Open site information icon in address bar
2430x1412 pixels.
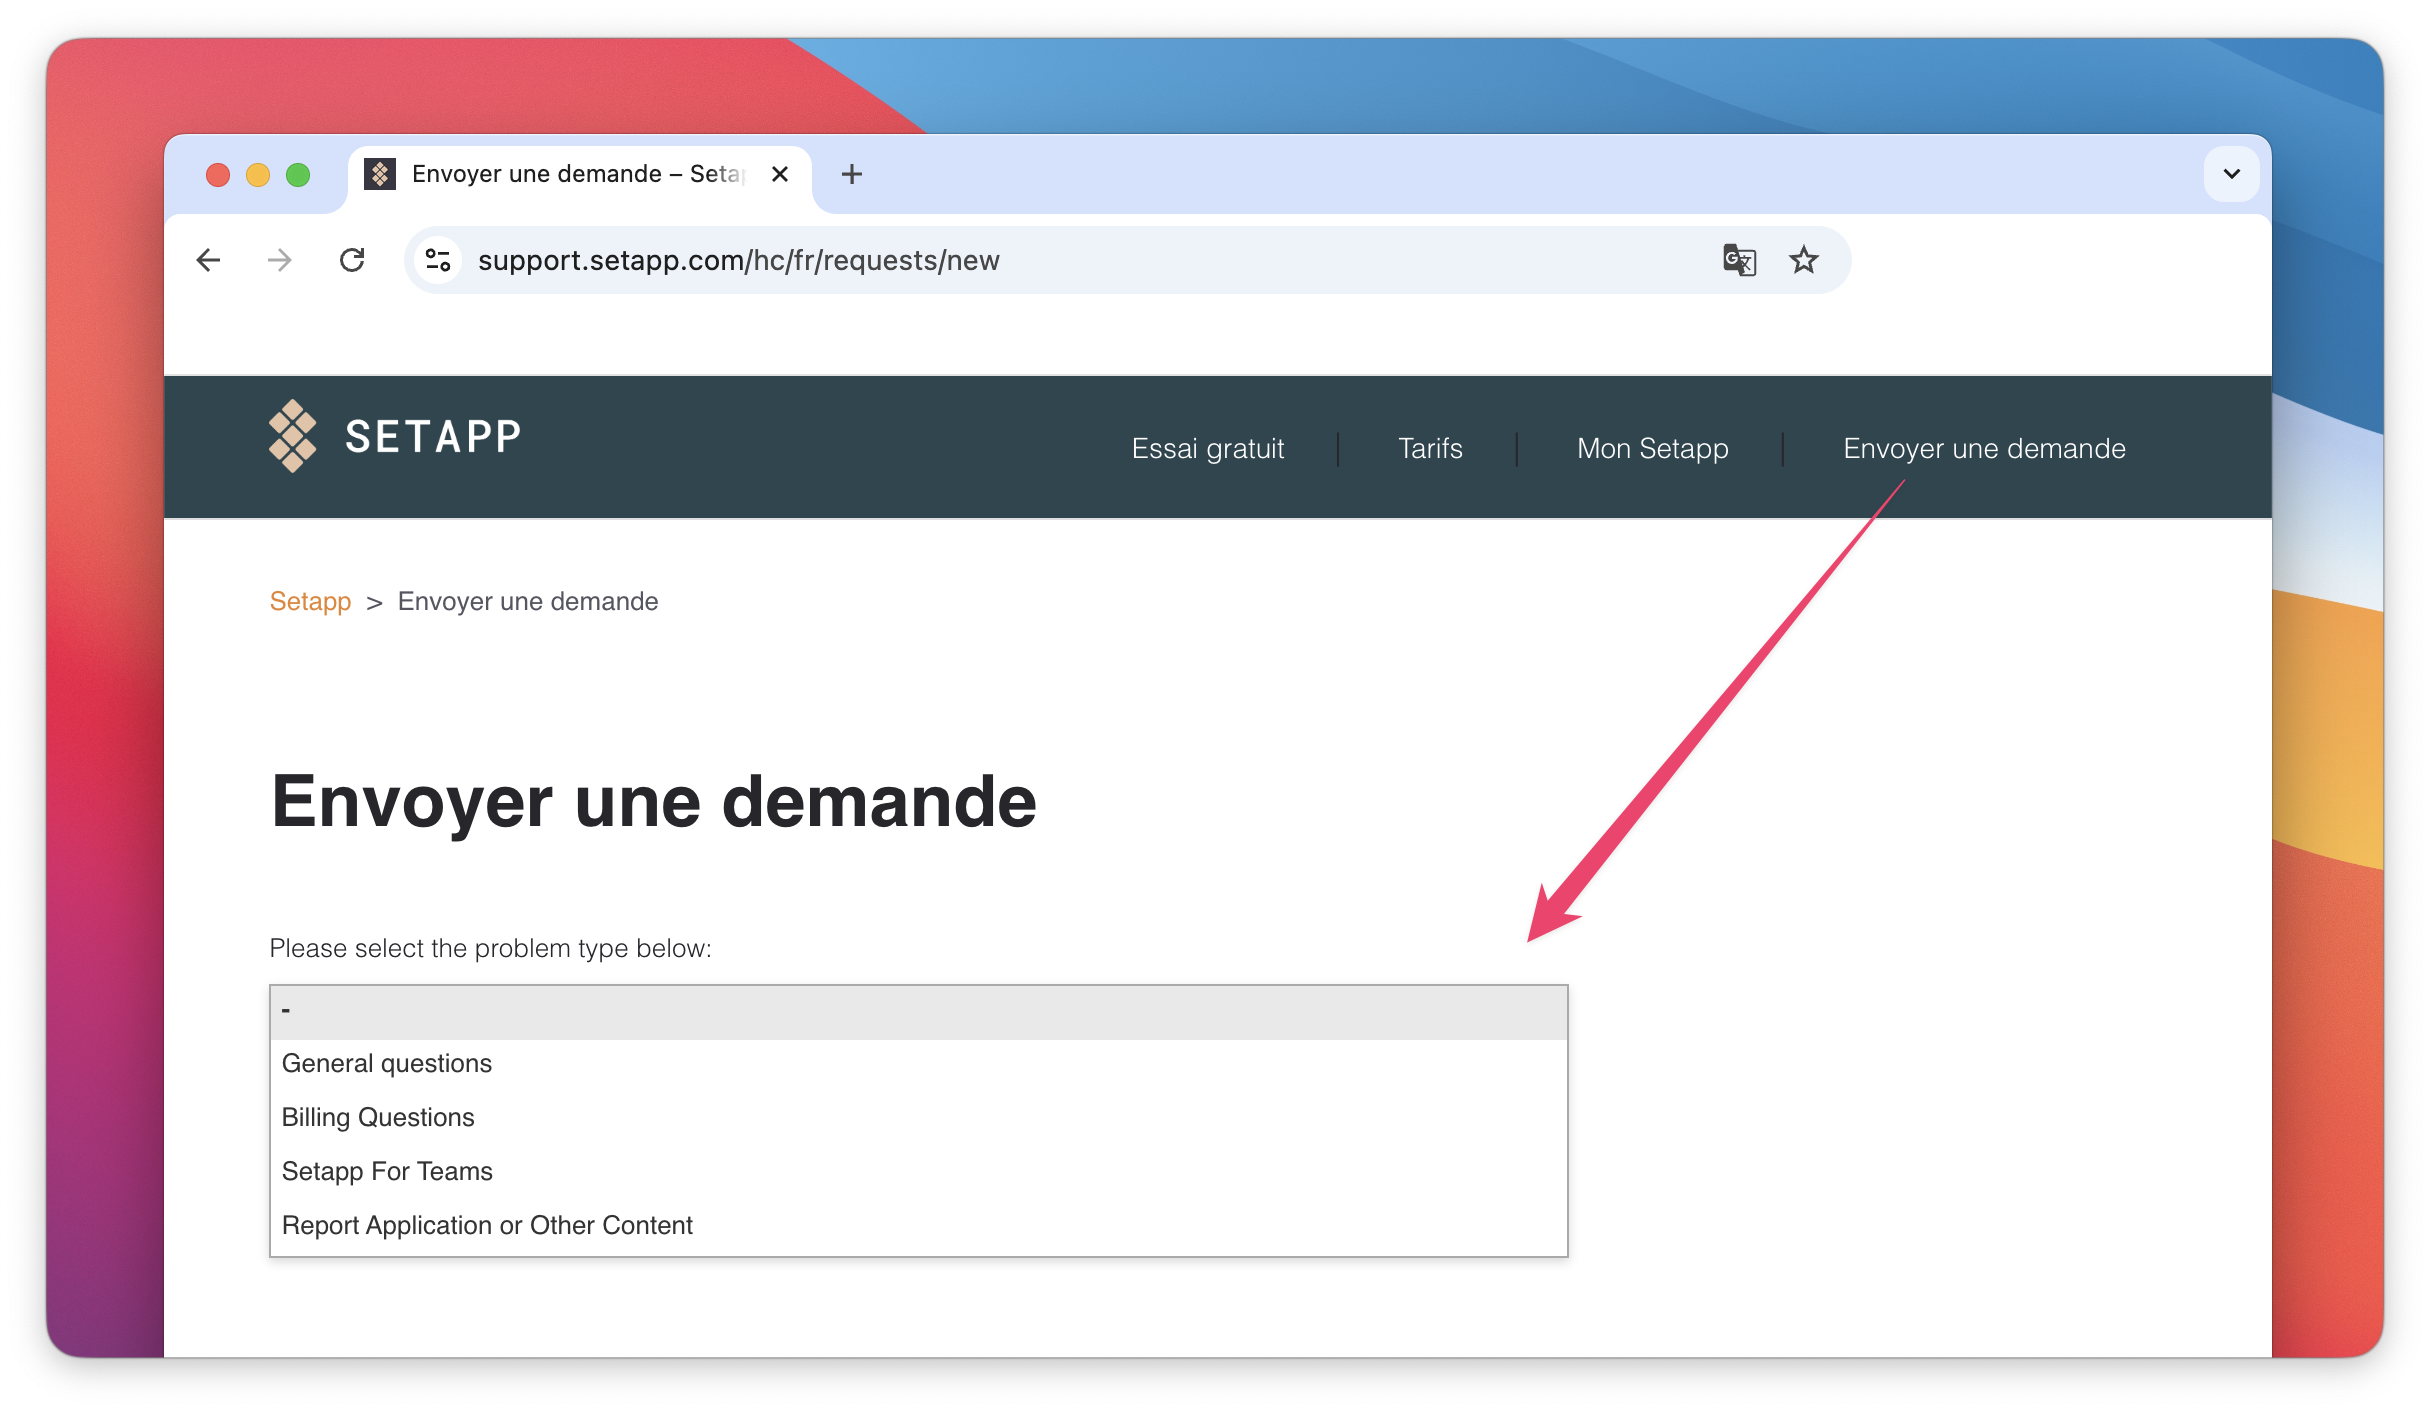(x=438, y=260)
